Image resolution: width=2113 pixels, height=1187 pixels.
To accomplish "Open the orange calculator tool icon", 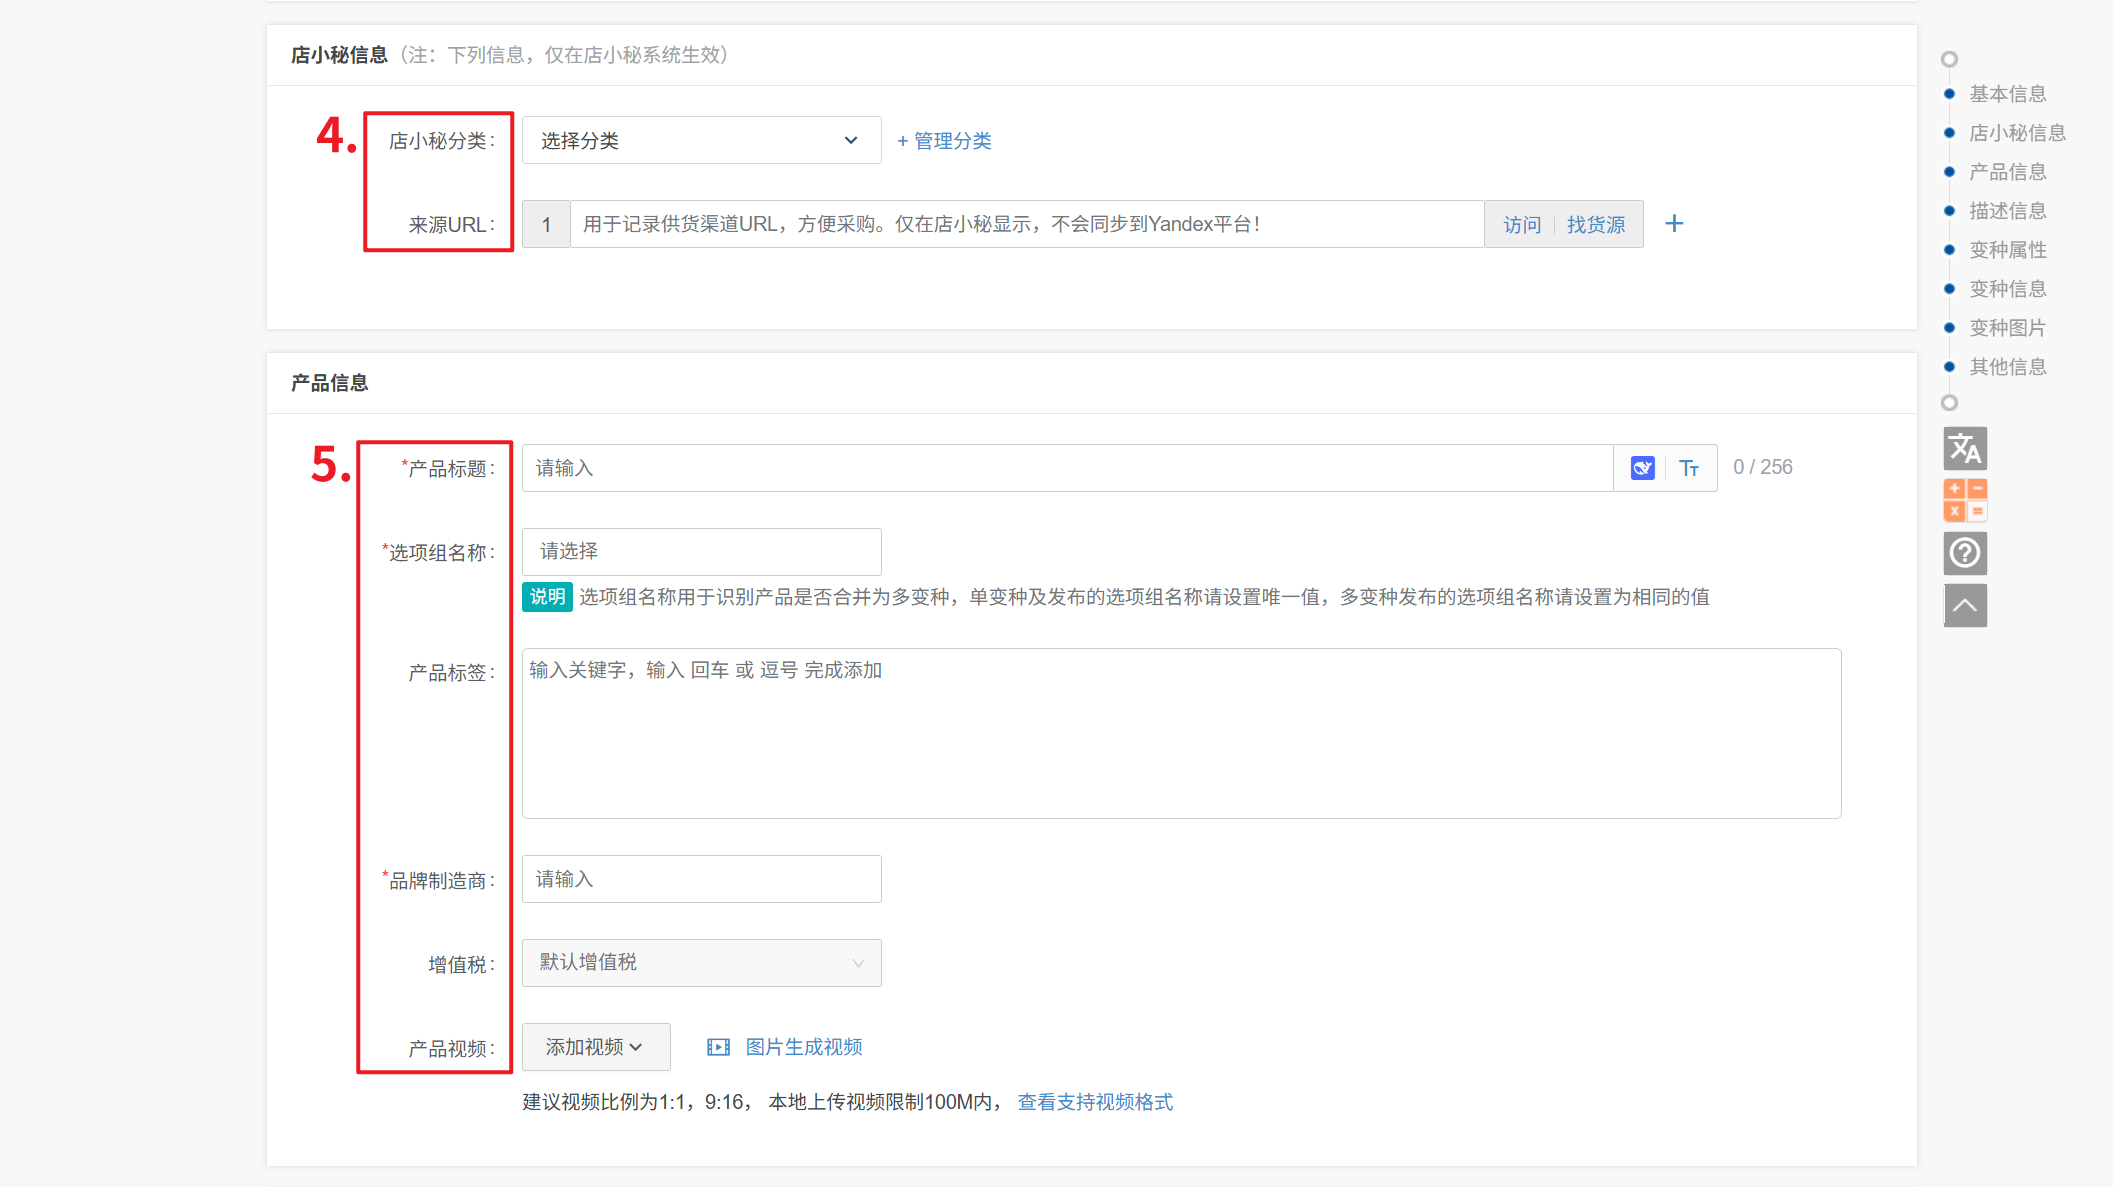I will coord(1964,500).
